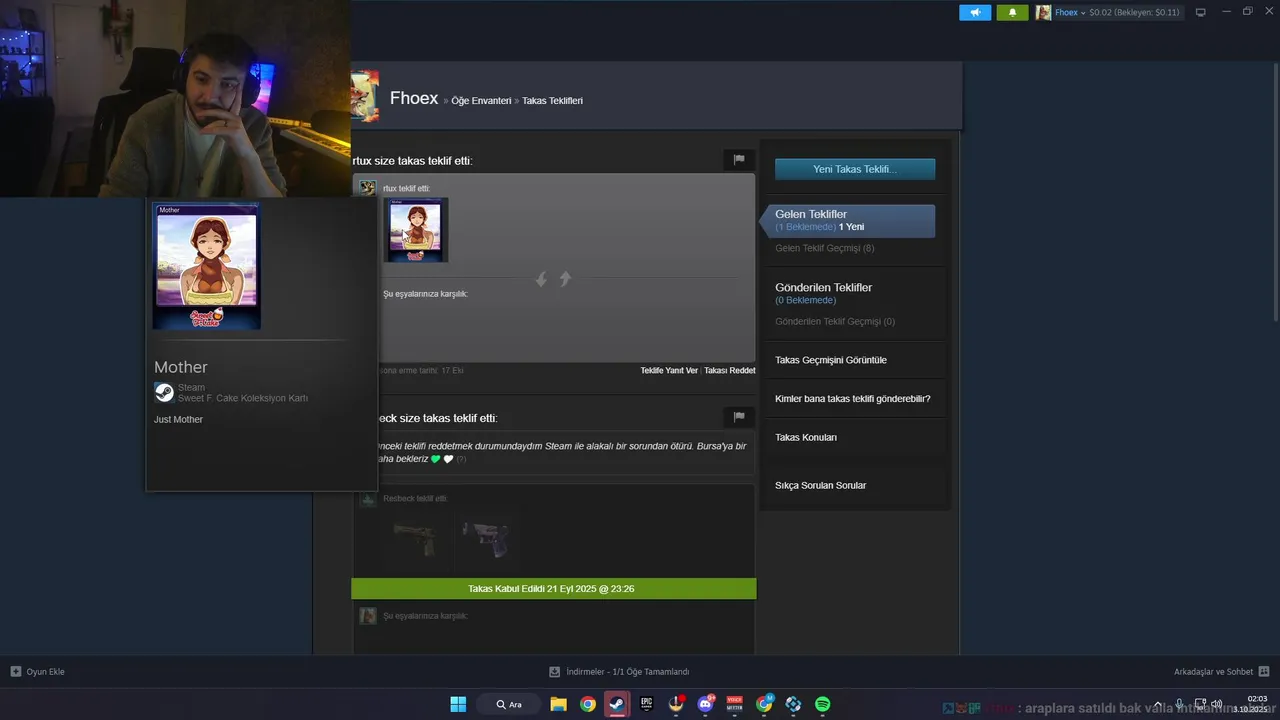Click the taskbar icon with red notification badge

(677, 704)
